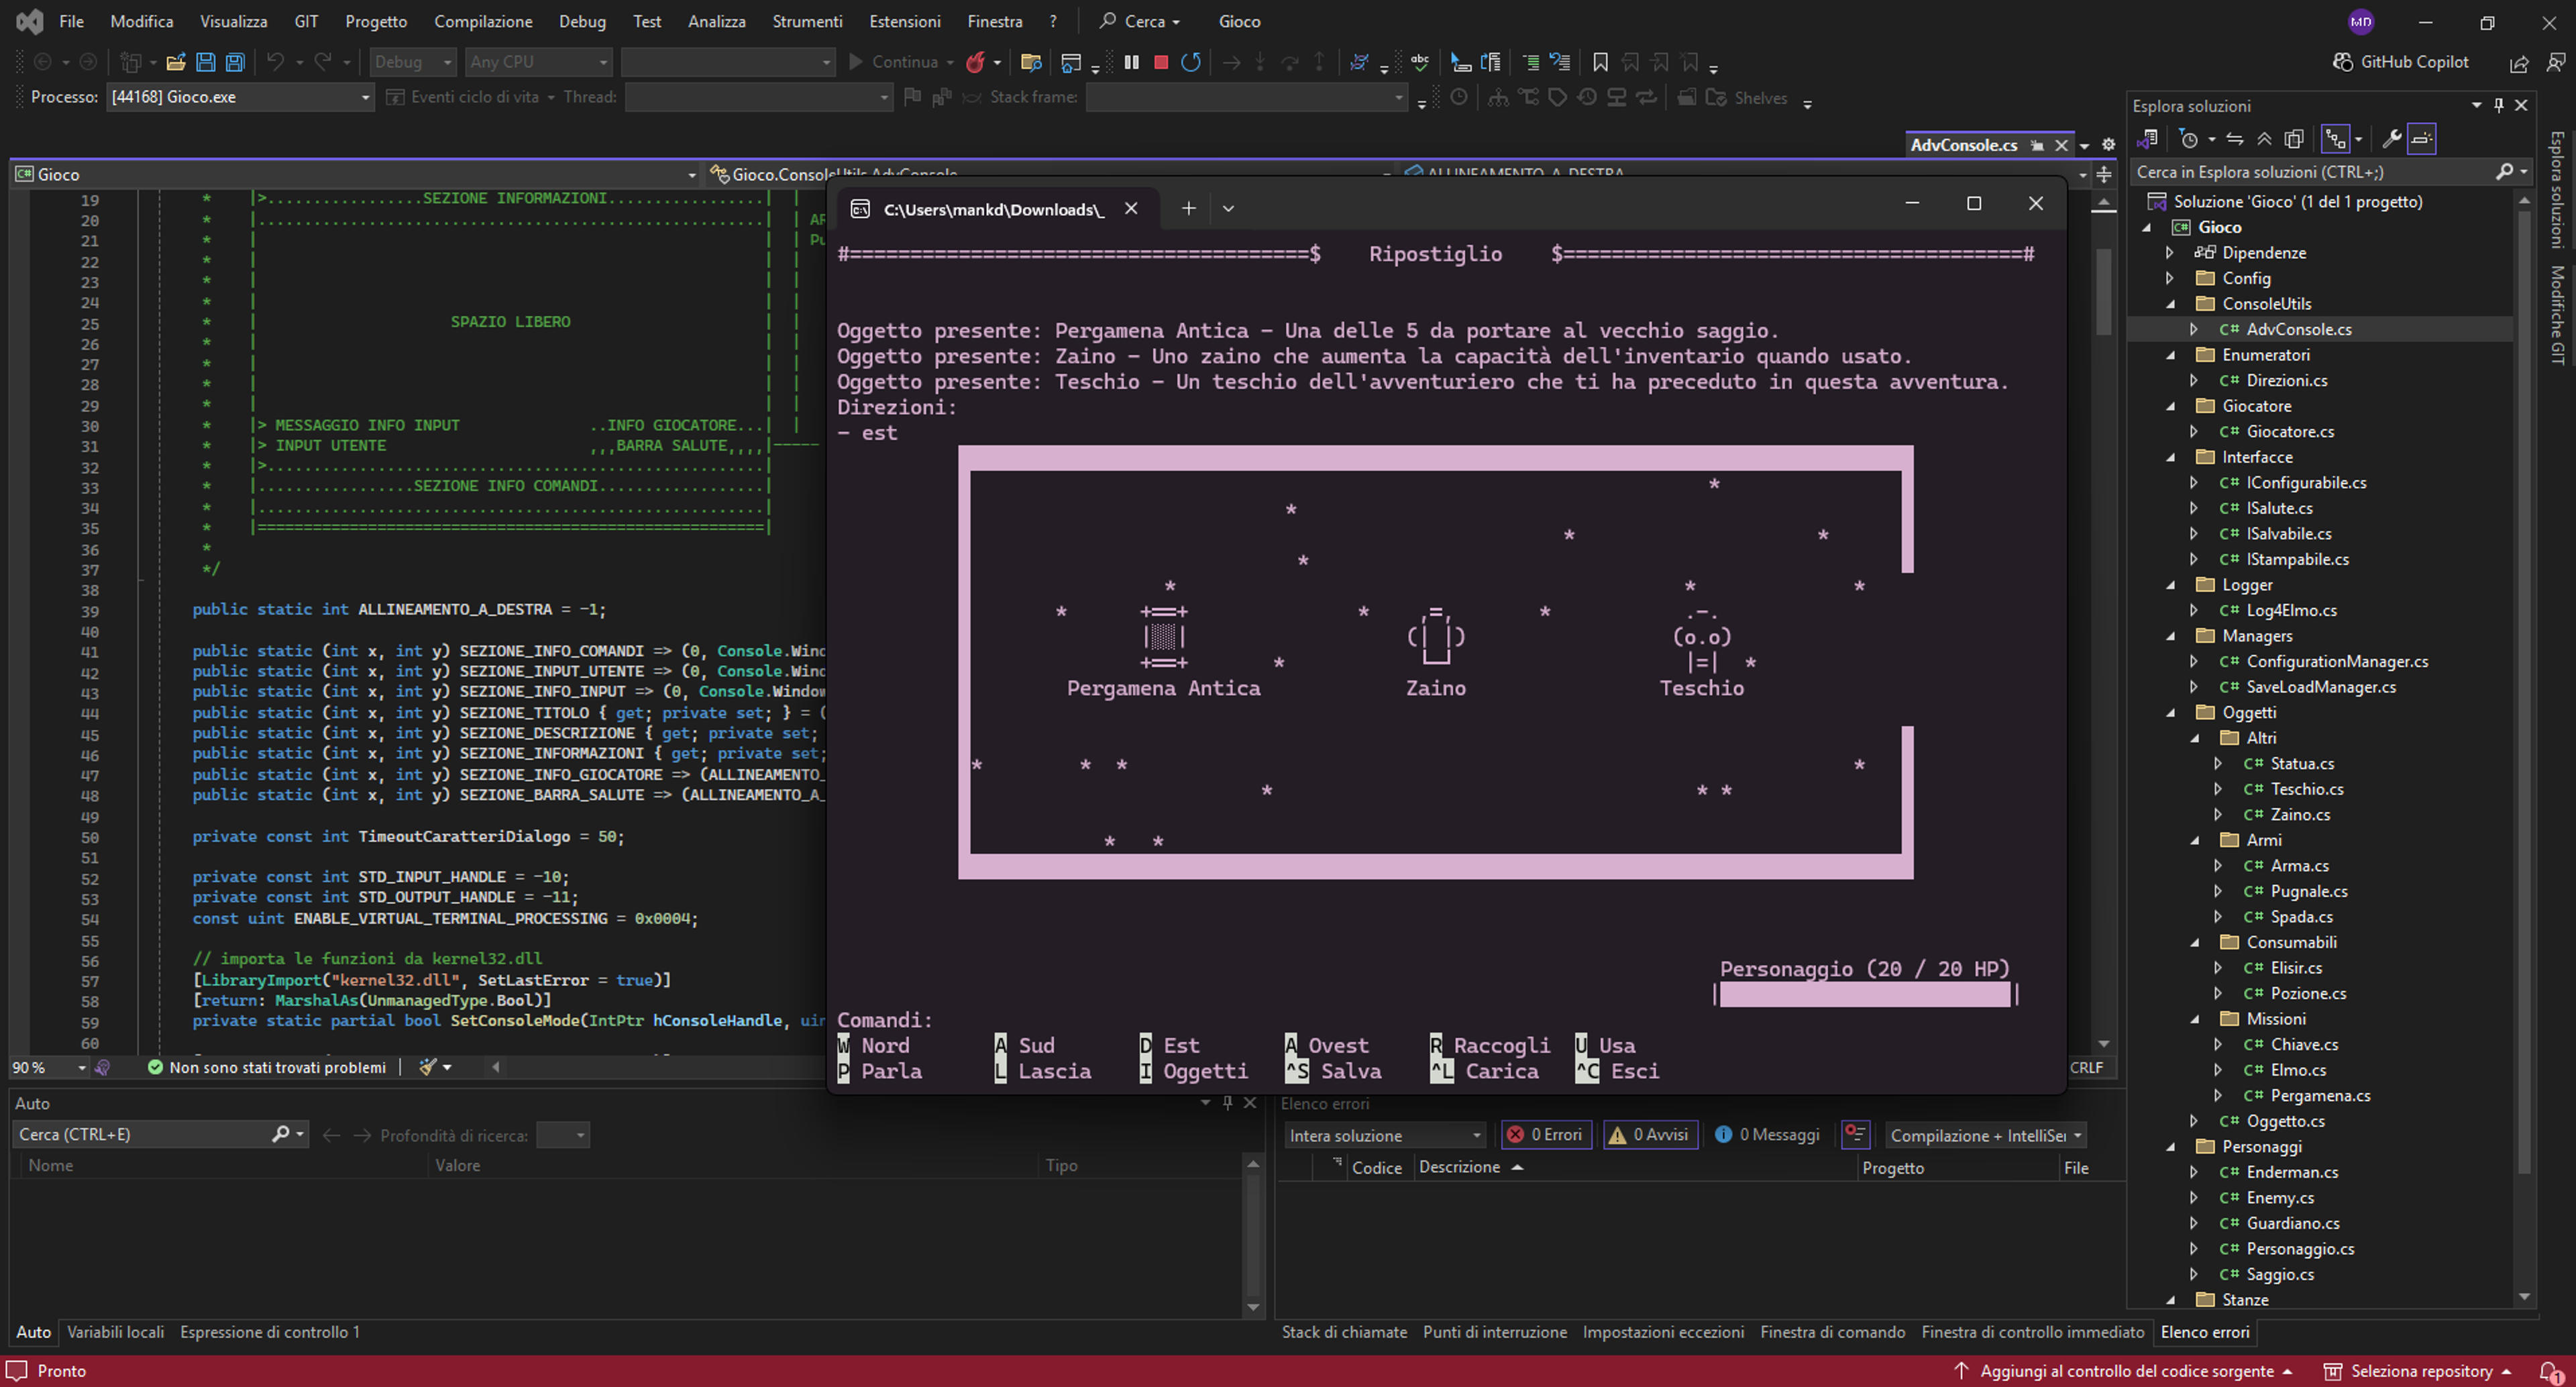Click the Live Share icon beside Copilot
The height and width of the screenshot is (1387, 2576).
pos(2519,63)
